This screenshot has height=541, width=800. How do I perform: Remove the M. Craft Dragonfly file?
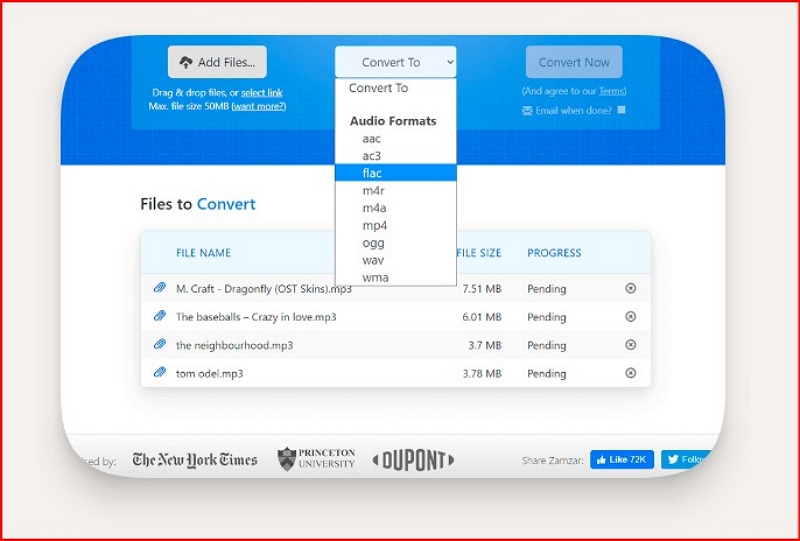click(x=631, y=288)
